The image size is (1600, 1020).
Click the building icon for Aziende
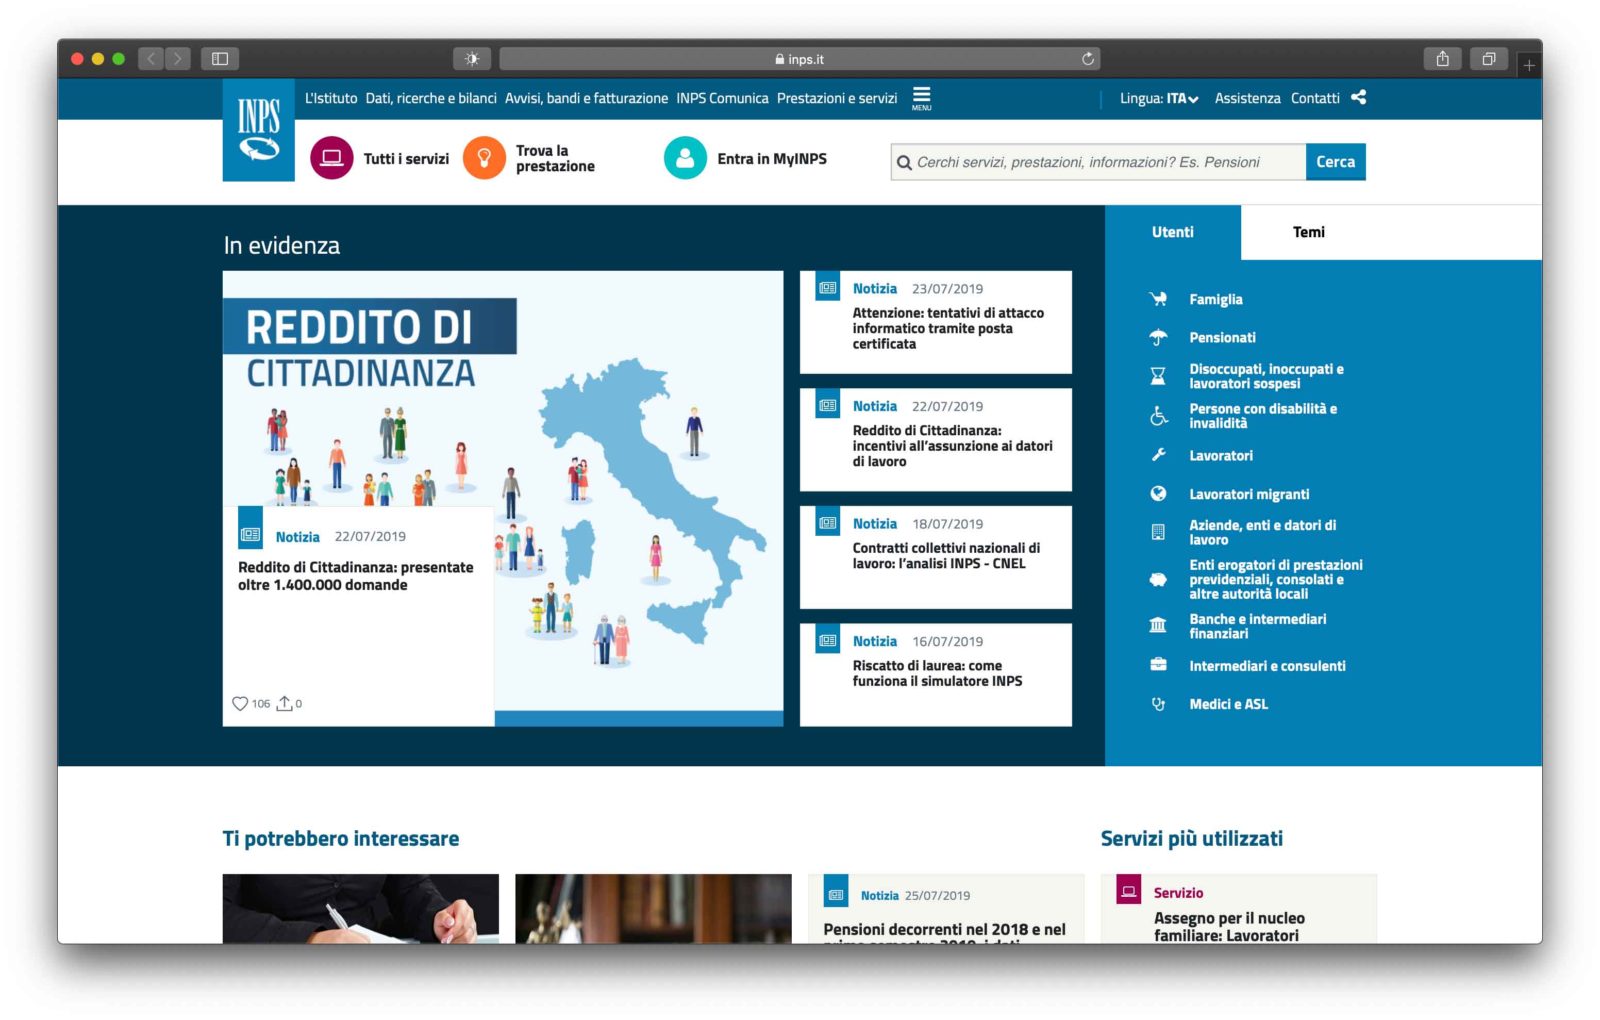pos(1158,532)
